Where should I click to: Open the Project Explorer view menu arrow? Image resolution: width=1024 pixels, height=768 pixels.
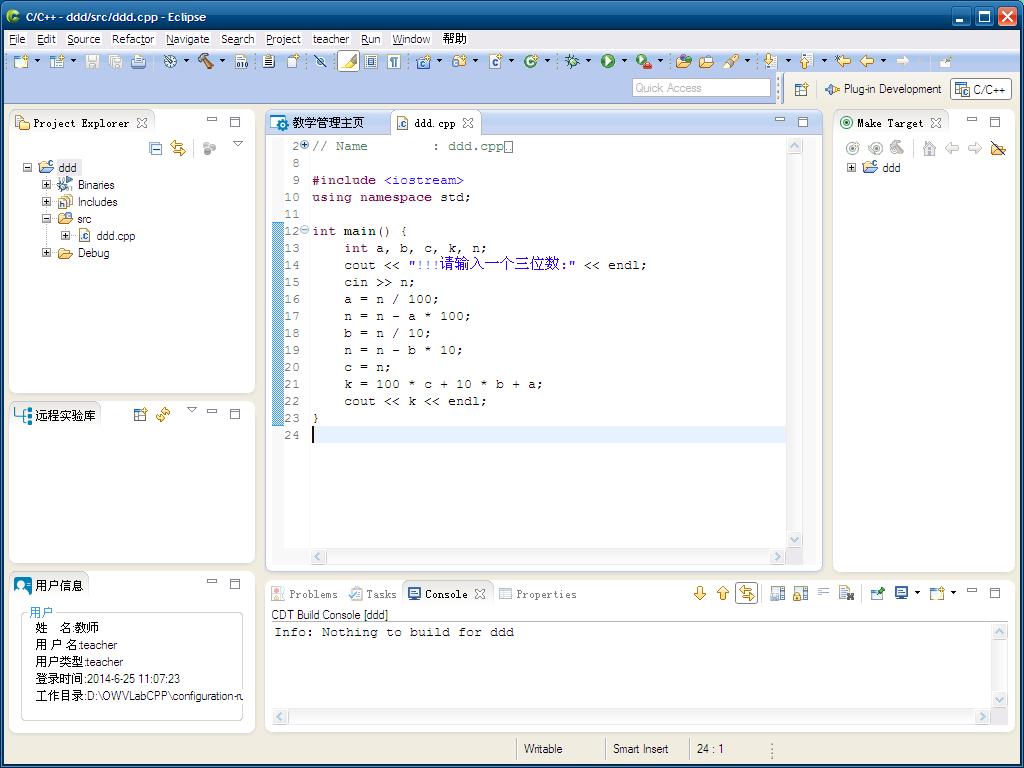click(238, 145)
